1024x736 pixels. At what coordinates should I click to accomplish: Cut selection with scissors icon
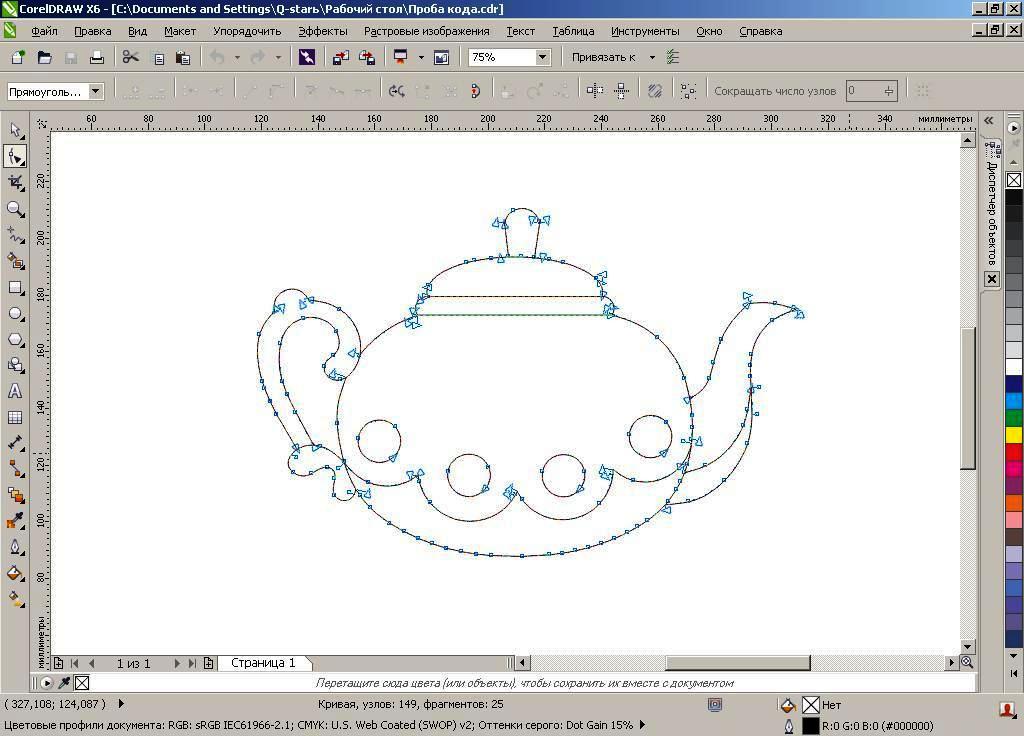tap(131, 57)
